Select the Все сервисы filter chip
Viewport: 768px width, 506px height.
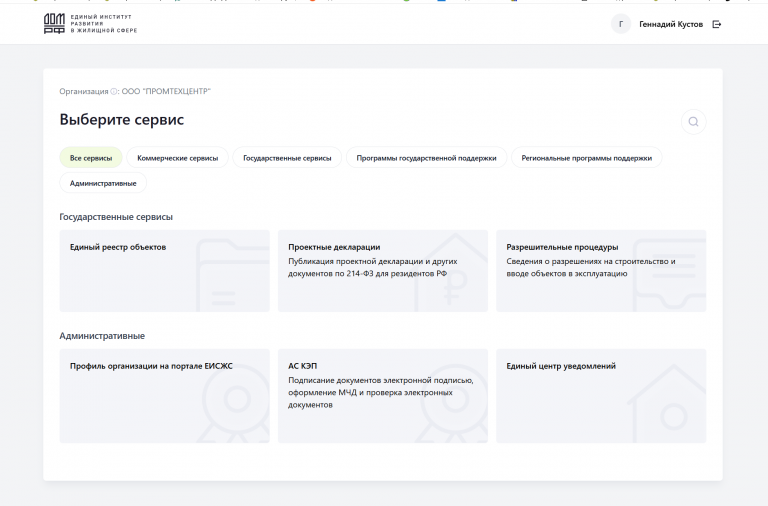tap(91, 158)
